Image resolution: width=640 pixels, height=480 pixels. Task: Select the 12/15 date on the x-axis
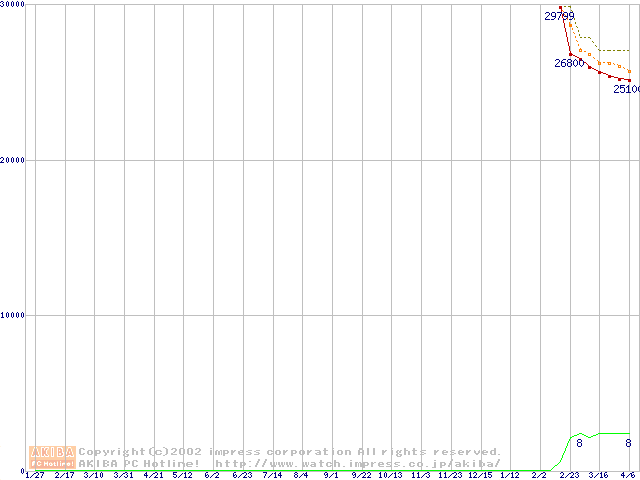tap(480, 475)
